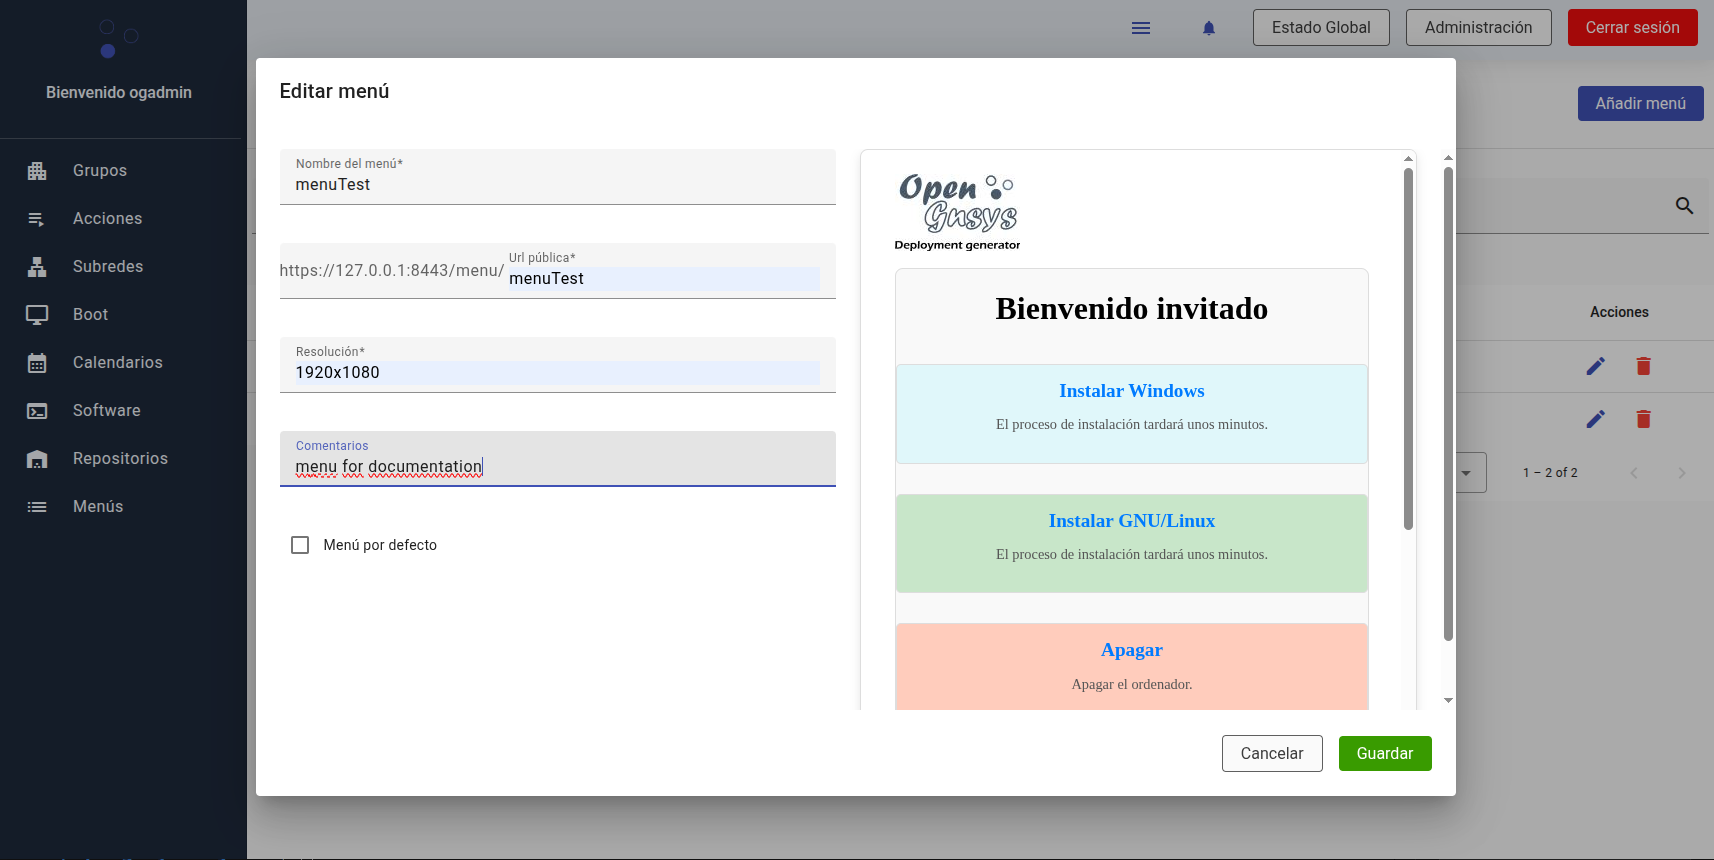
Task: Click the search magnifier icon
Action: 1684,206
